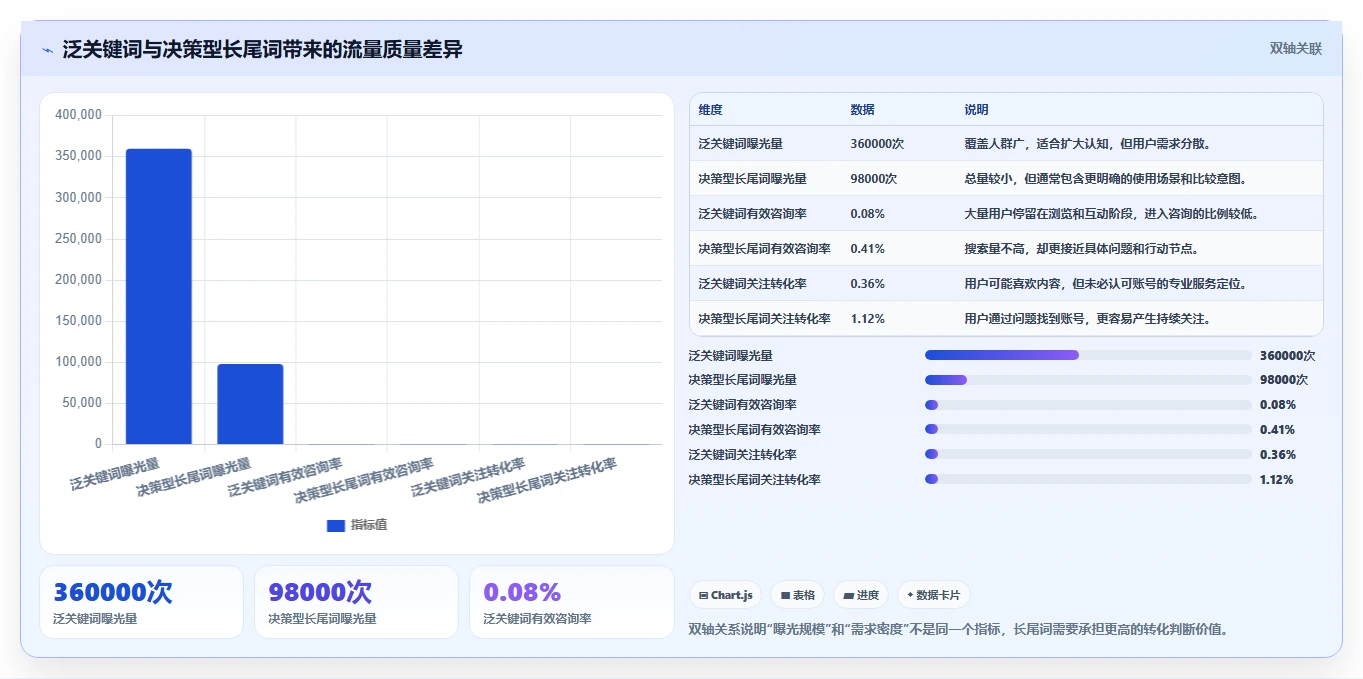The width and height of the screenshot is (1363, 679).
Task: Select table cell 0.41%
Action: pos(867,249)
